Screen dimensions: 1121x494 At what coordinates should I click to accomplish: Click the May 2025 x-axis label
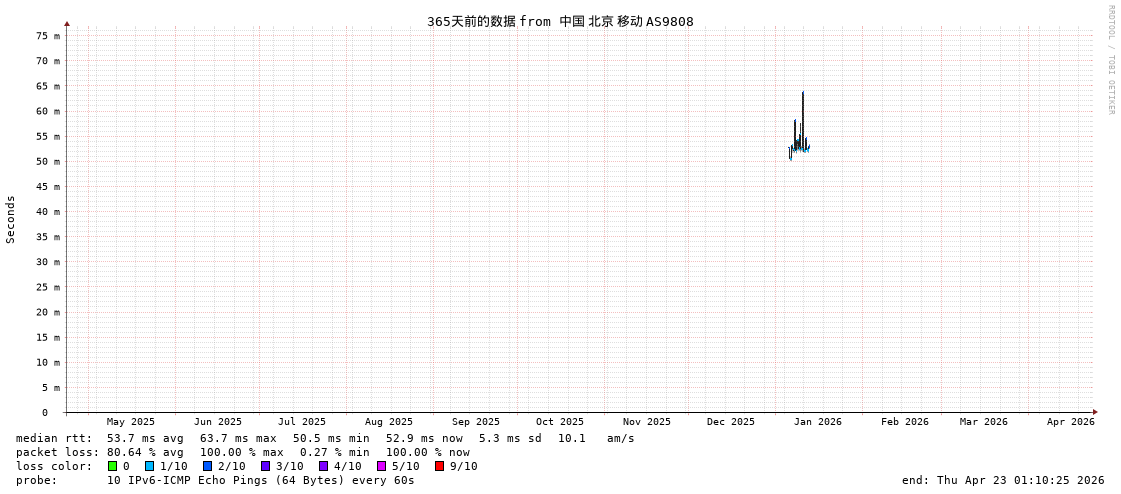click(131, 422)
